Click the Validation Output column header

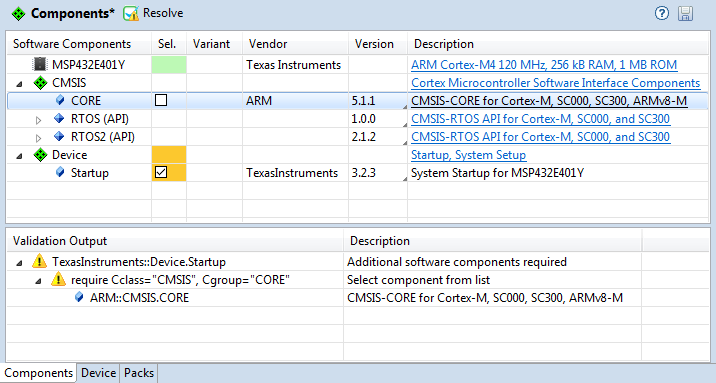point(175,241)
